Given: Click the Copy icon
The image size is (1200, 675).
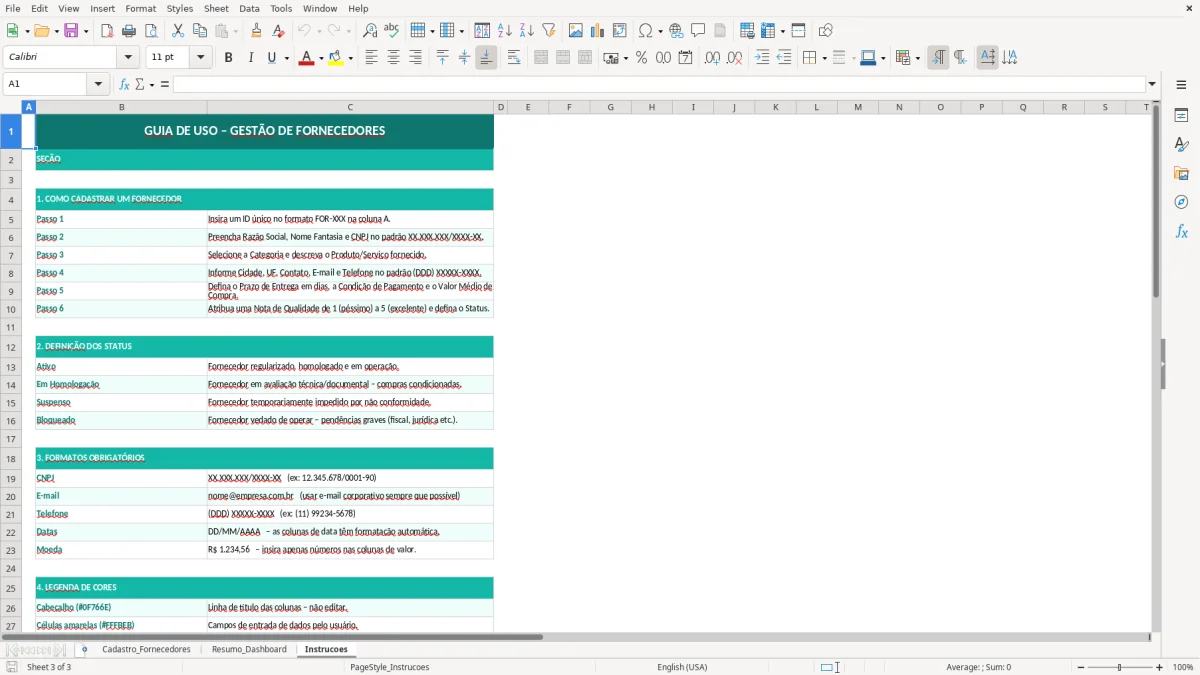Looking at the screenshot, I should coord(200,31).
